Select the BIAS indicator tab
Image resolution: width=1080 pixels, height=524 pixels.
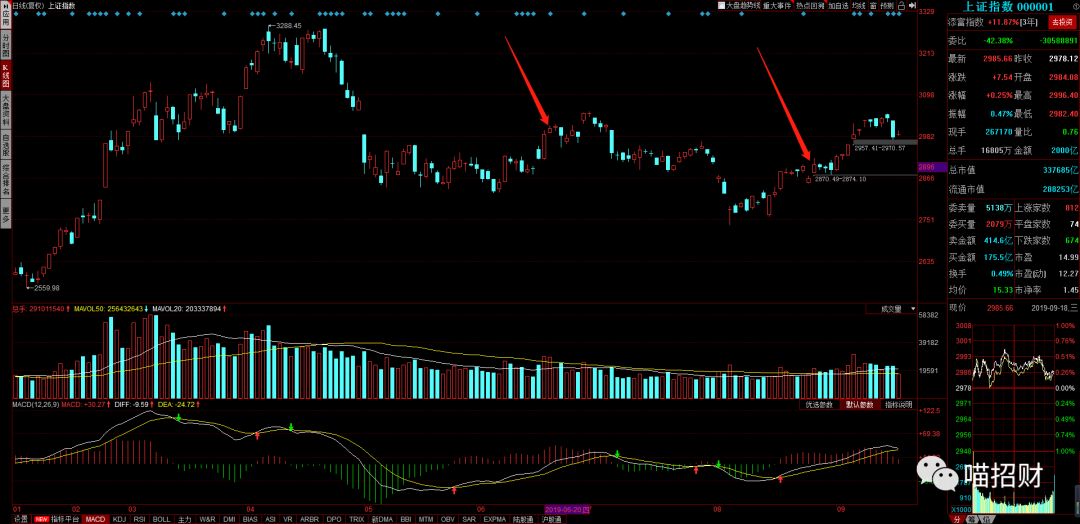coord(250,519)
